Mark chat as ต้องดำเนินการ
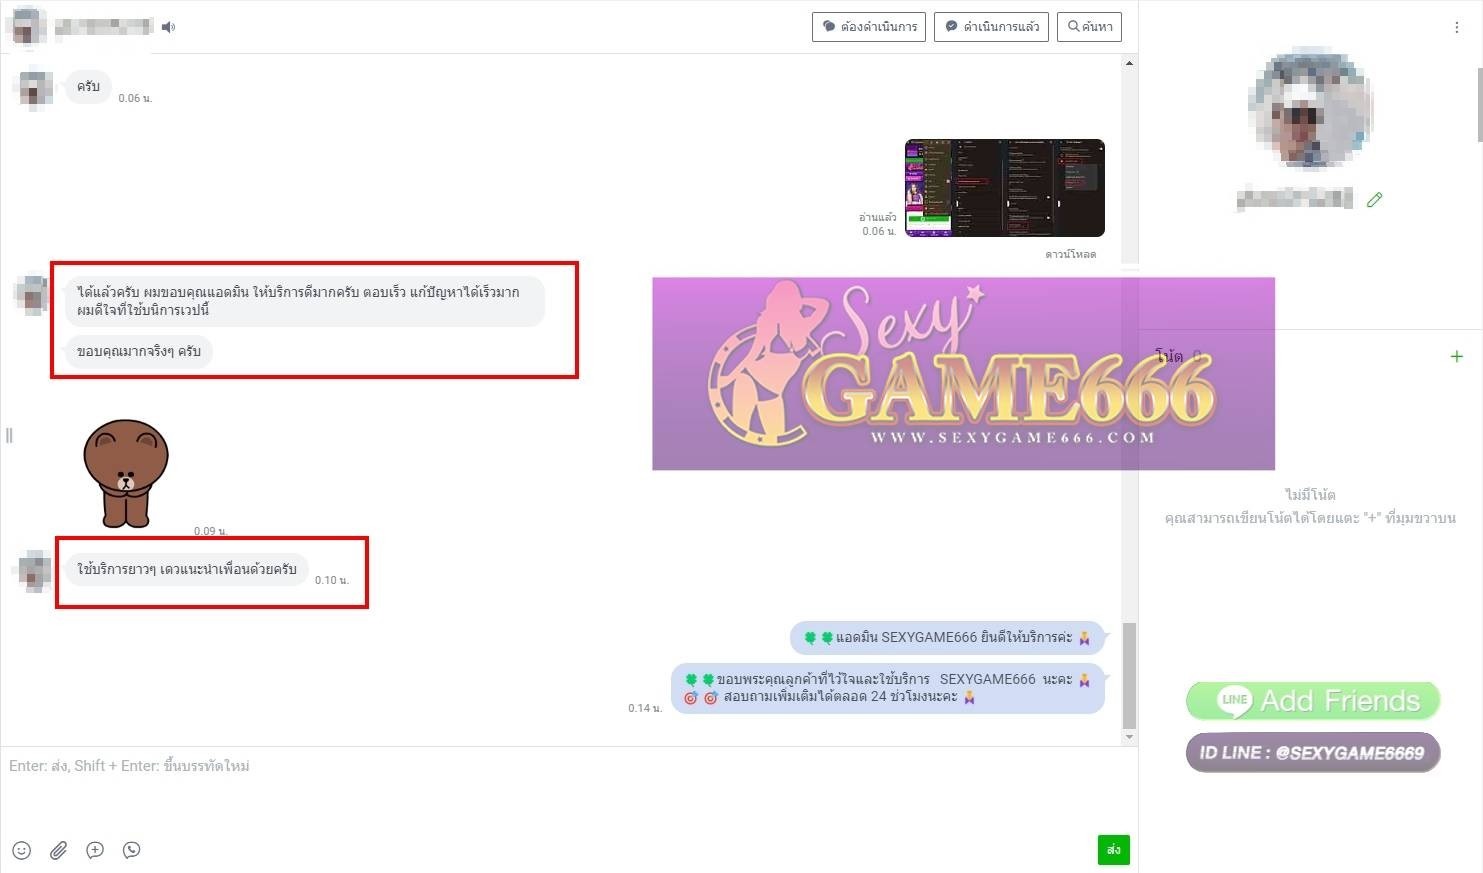1483x873 pixels. tap(868, 27)
